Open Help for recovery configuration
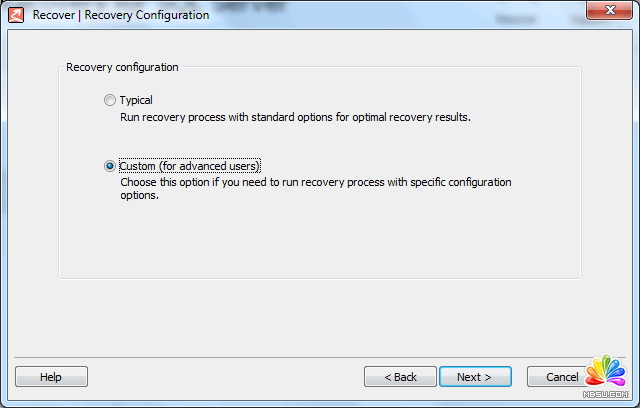 click(x=51, y=377)
